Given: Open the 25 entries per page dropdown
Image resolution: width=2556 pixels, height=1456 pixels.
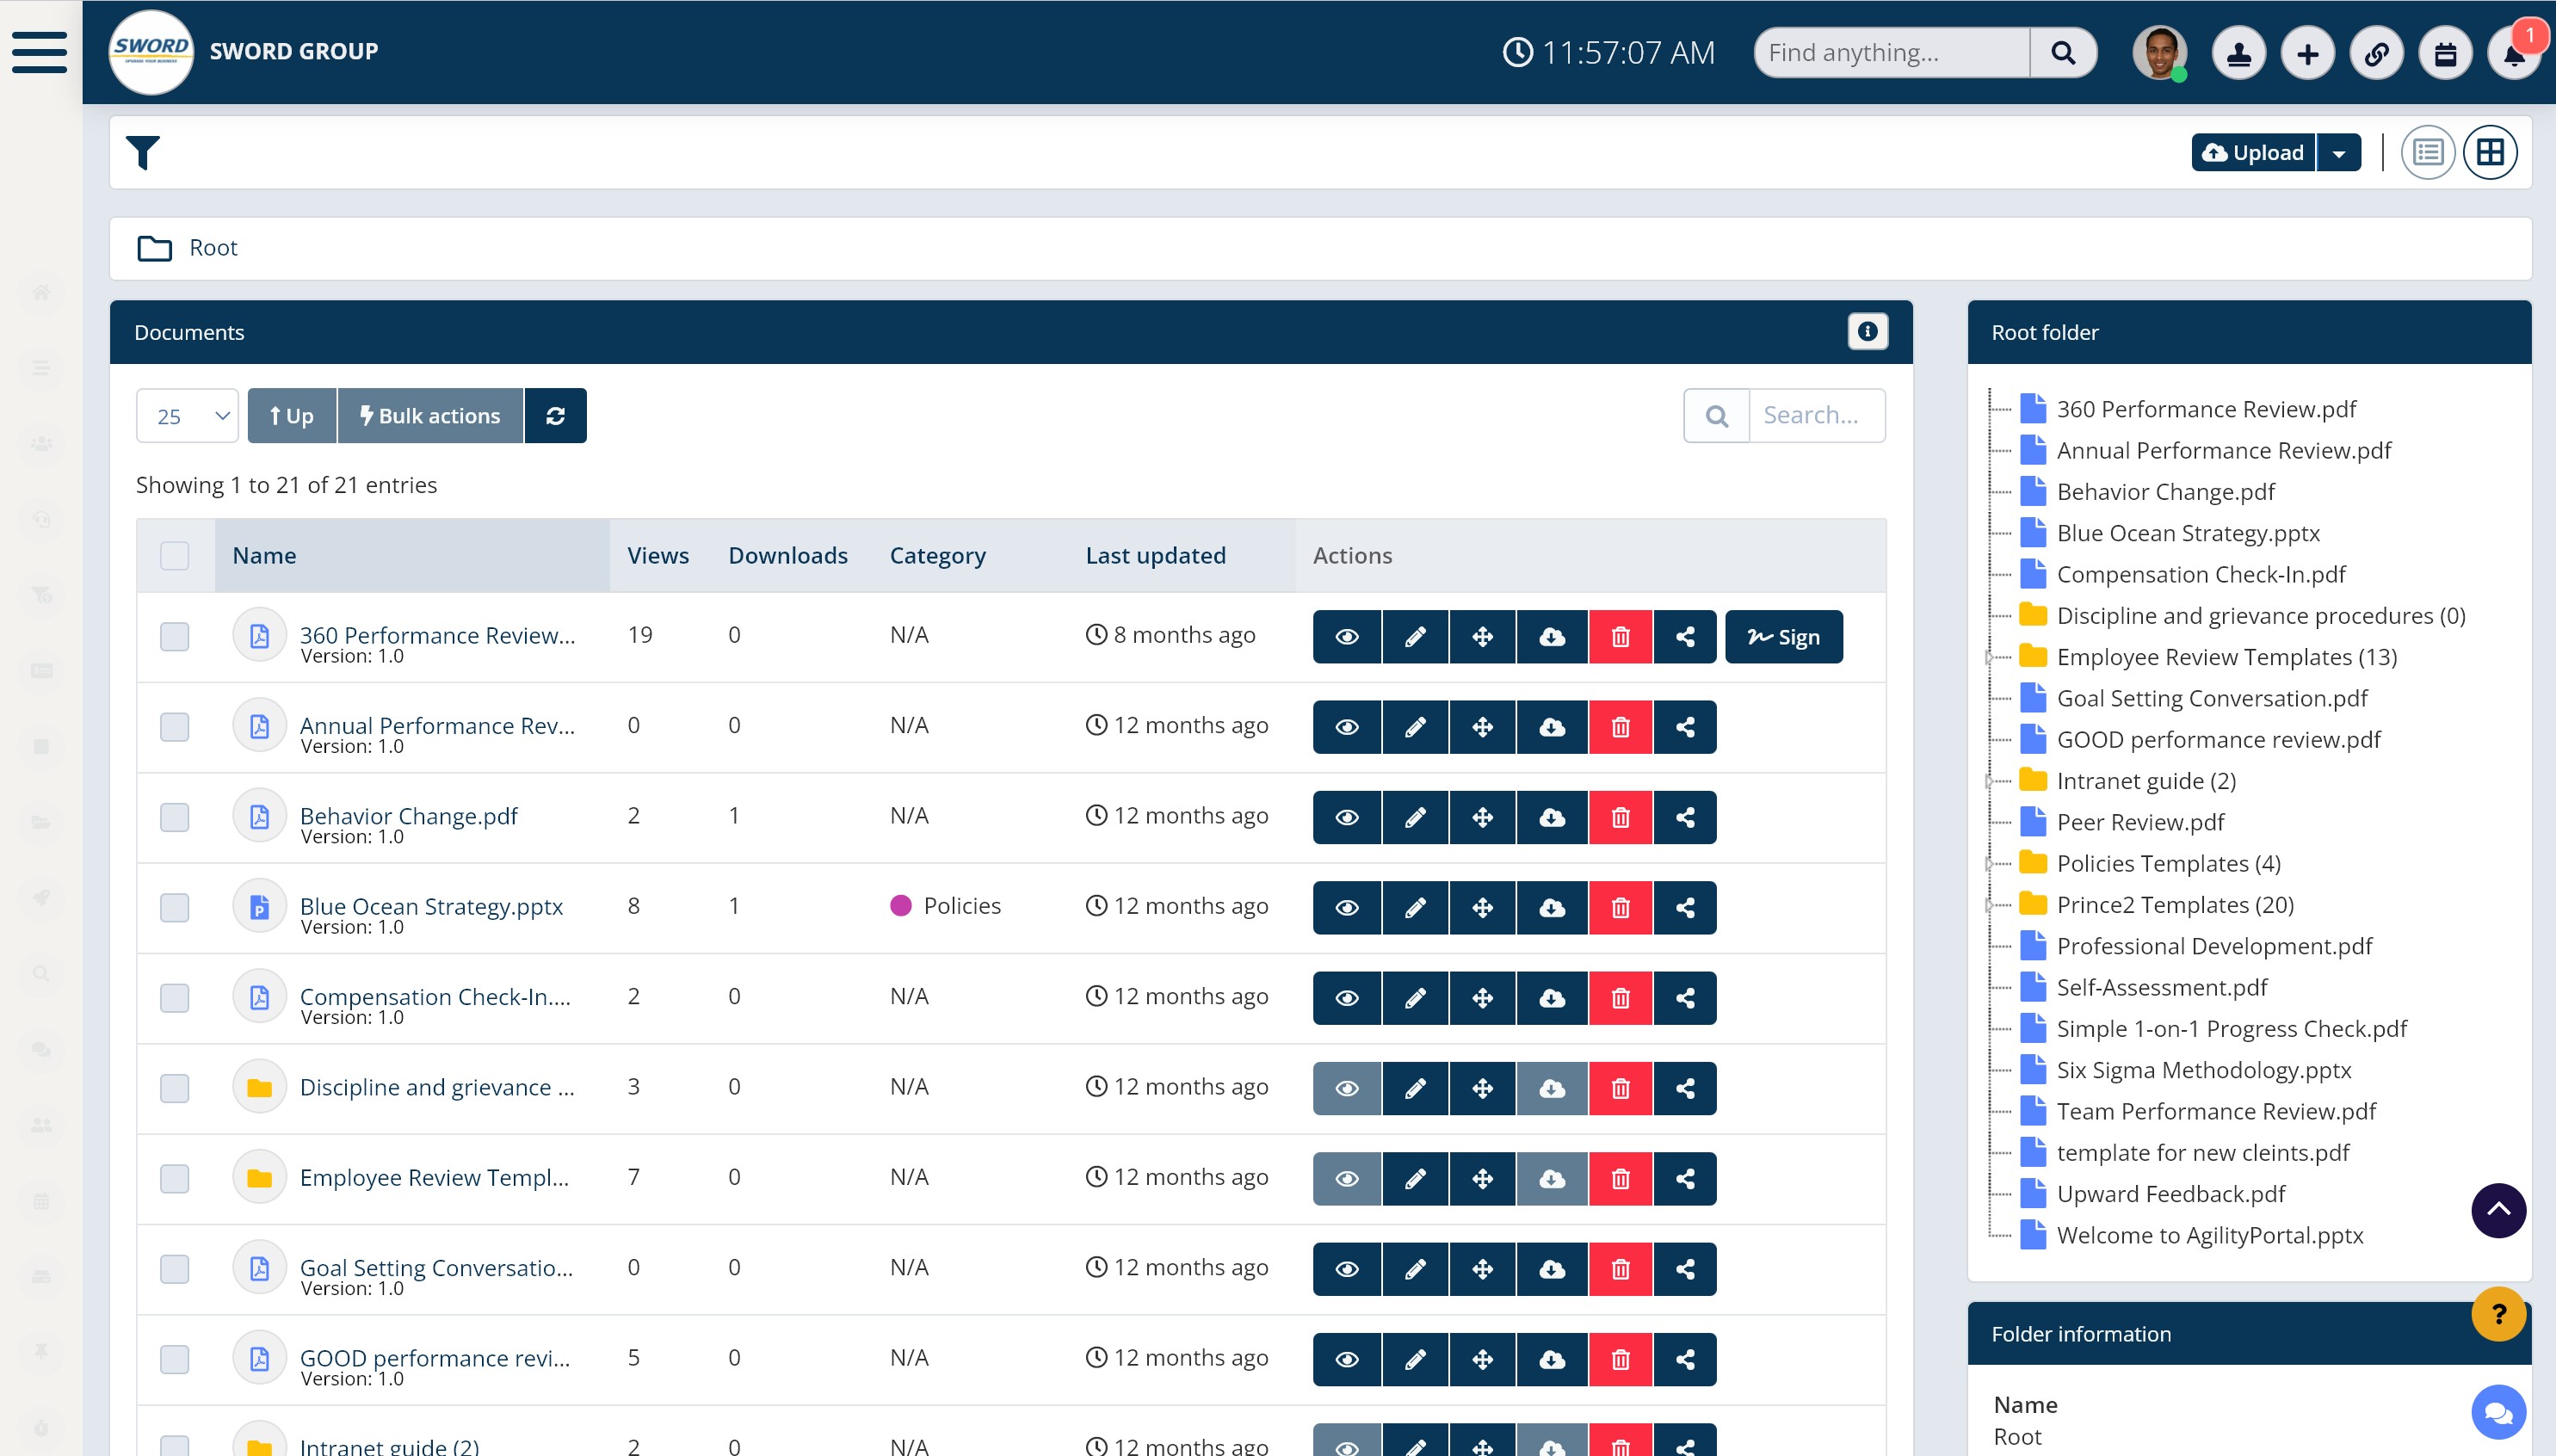Looking at the screenshot, I should [x=188, y=416].
